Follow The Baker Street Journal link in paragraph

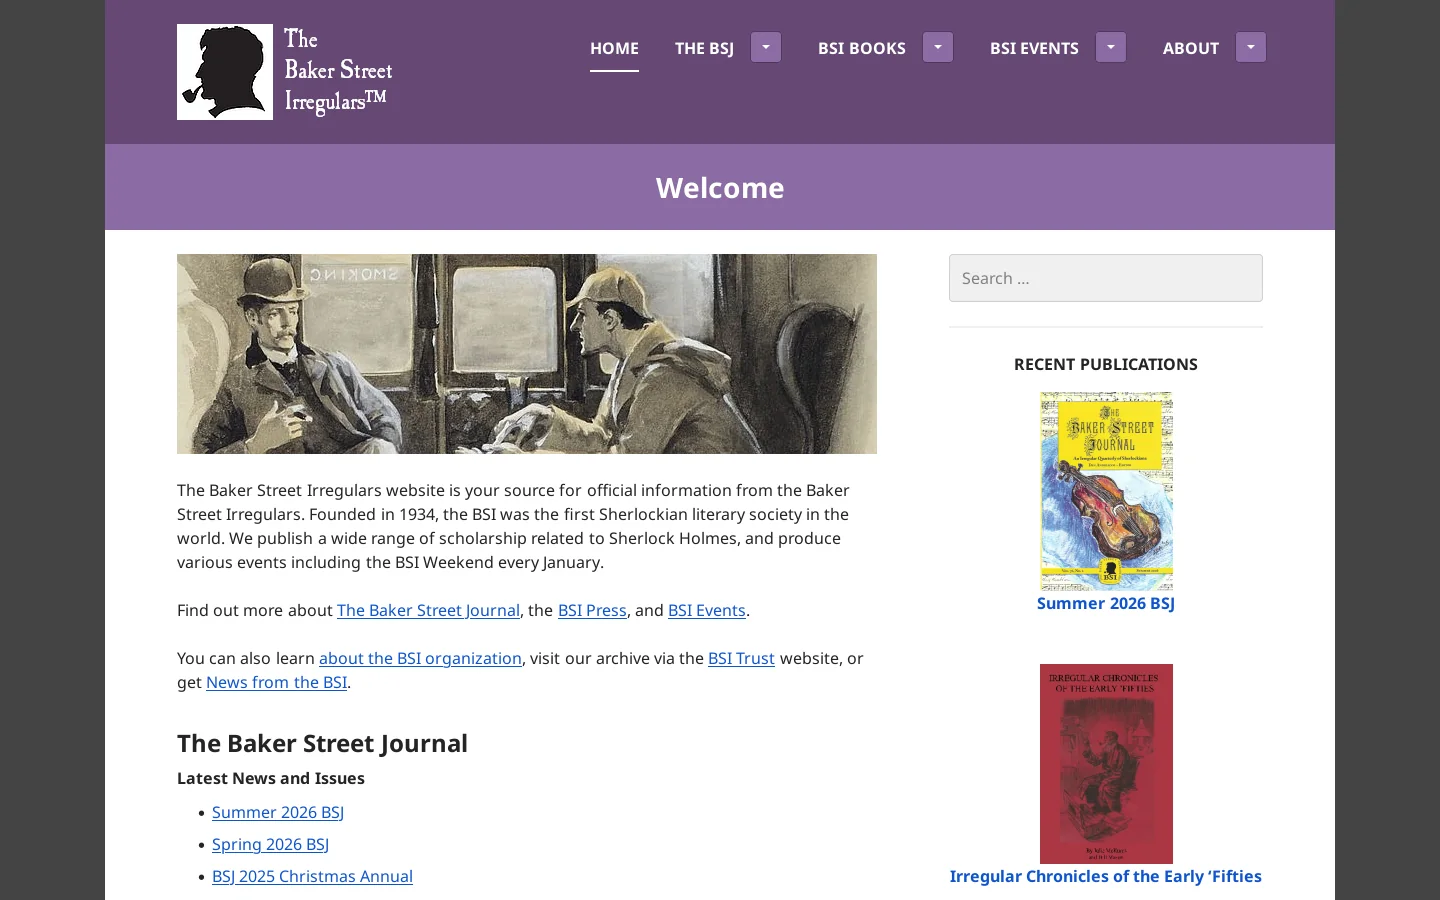coord(428,610)
